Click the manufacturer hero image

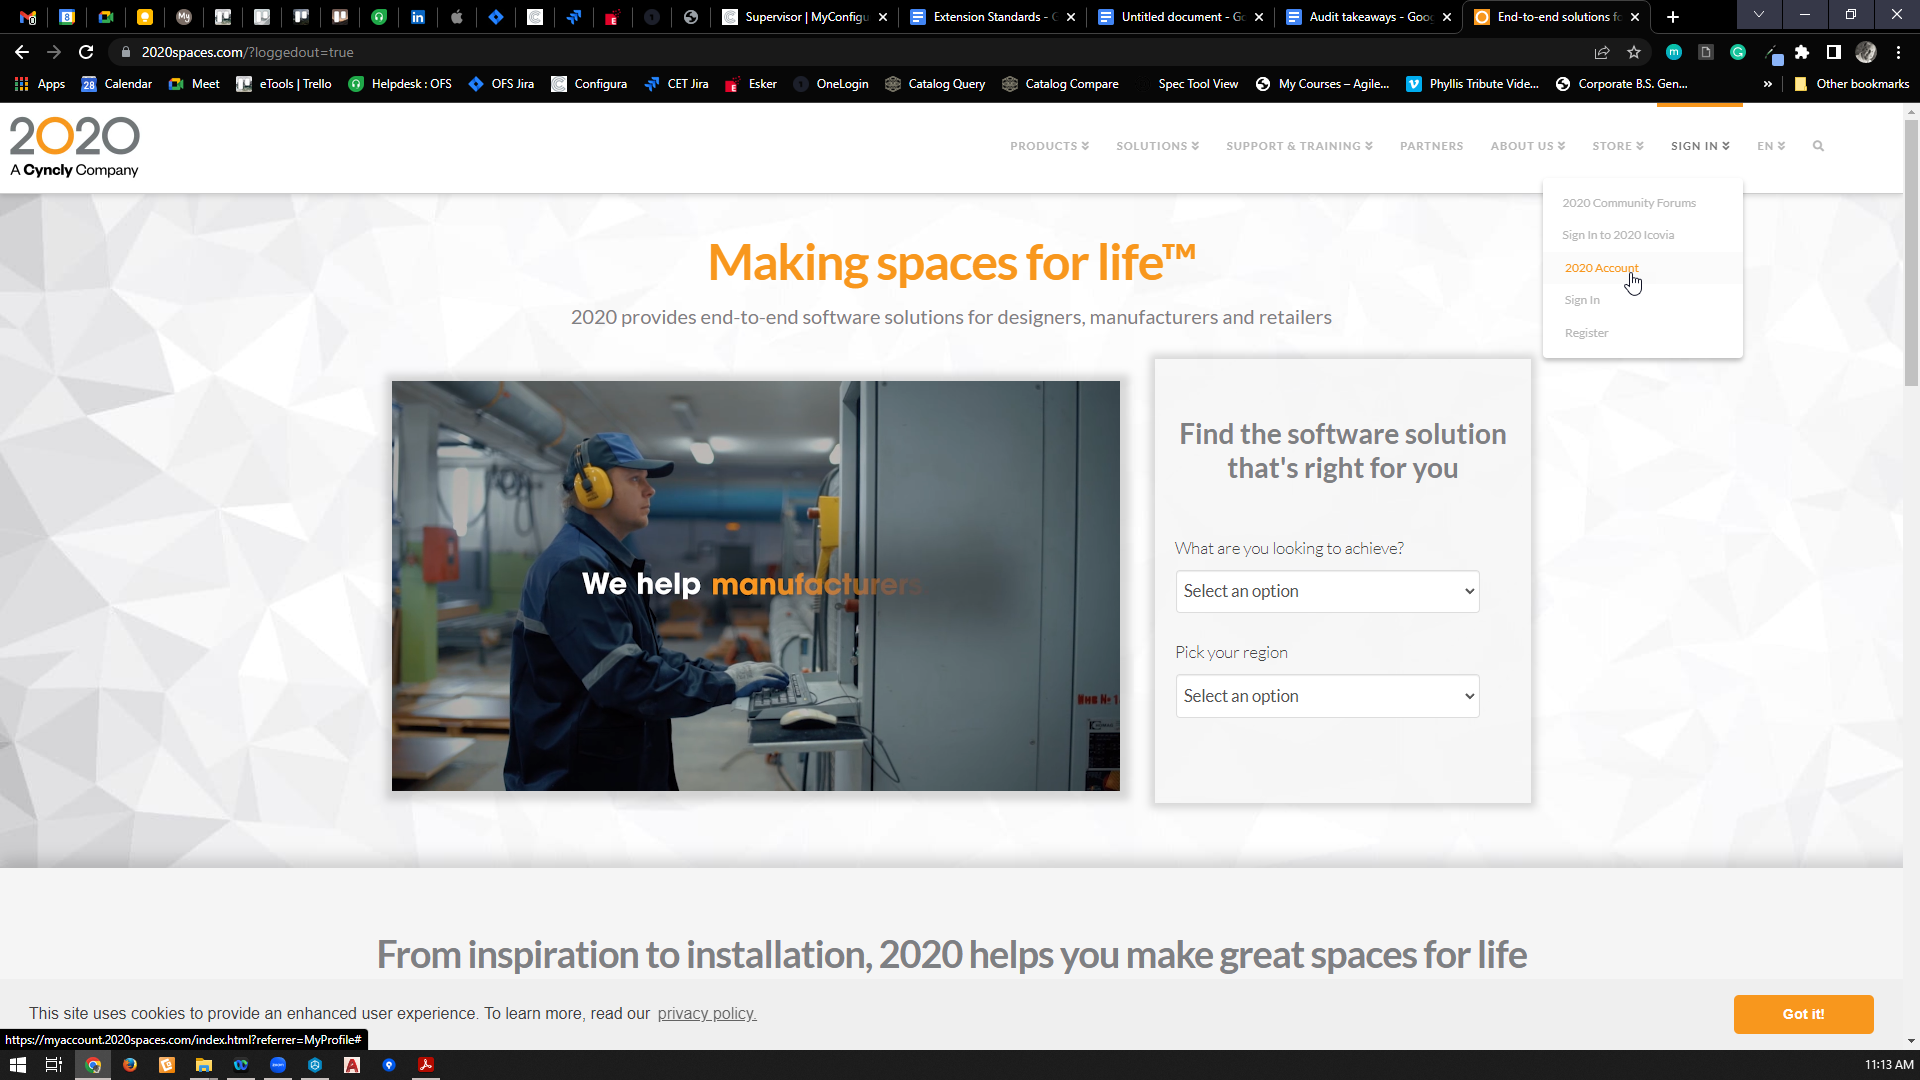pyautogui.click(x=755, y=586)
